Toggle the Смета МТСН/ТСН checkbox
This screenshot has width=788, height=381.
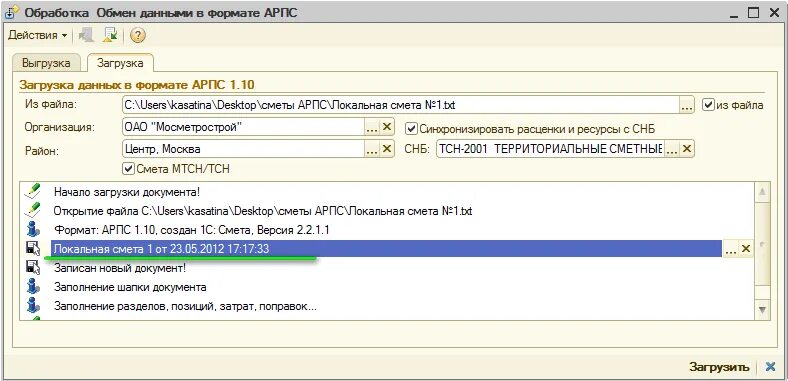(129, 169)
